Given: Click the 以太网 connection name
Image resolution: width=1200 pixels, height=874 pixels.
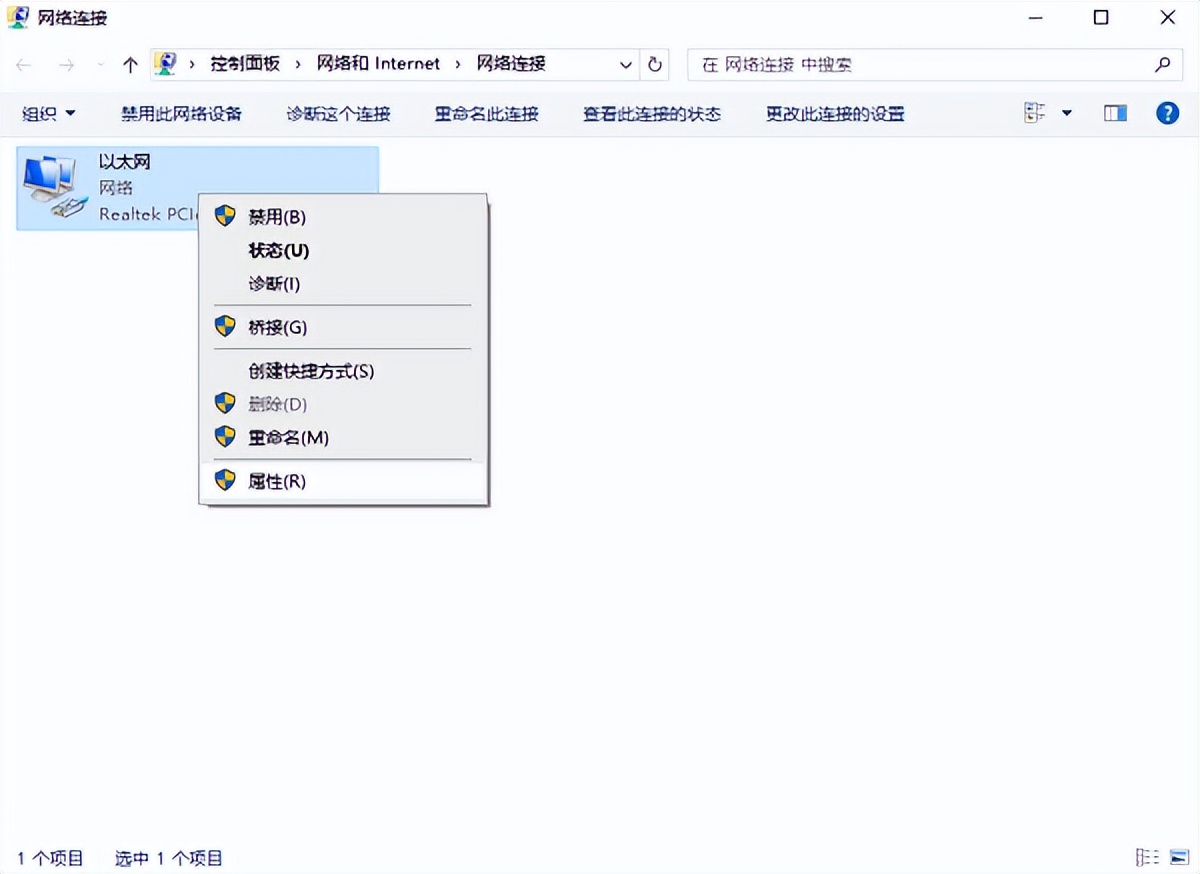Looking at the screenshot, I should [x=125, y=162].
